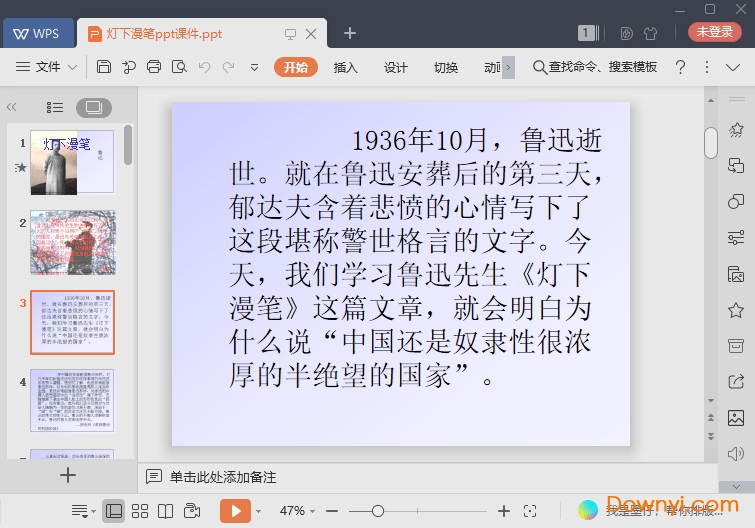The height and width of the screenshot is (528, 755).
Task: Add a new slide with the plus button
Action: pyautogui.click(x=67, y=475)
